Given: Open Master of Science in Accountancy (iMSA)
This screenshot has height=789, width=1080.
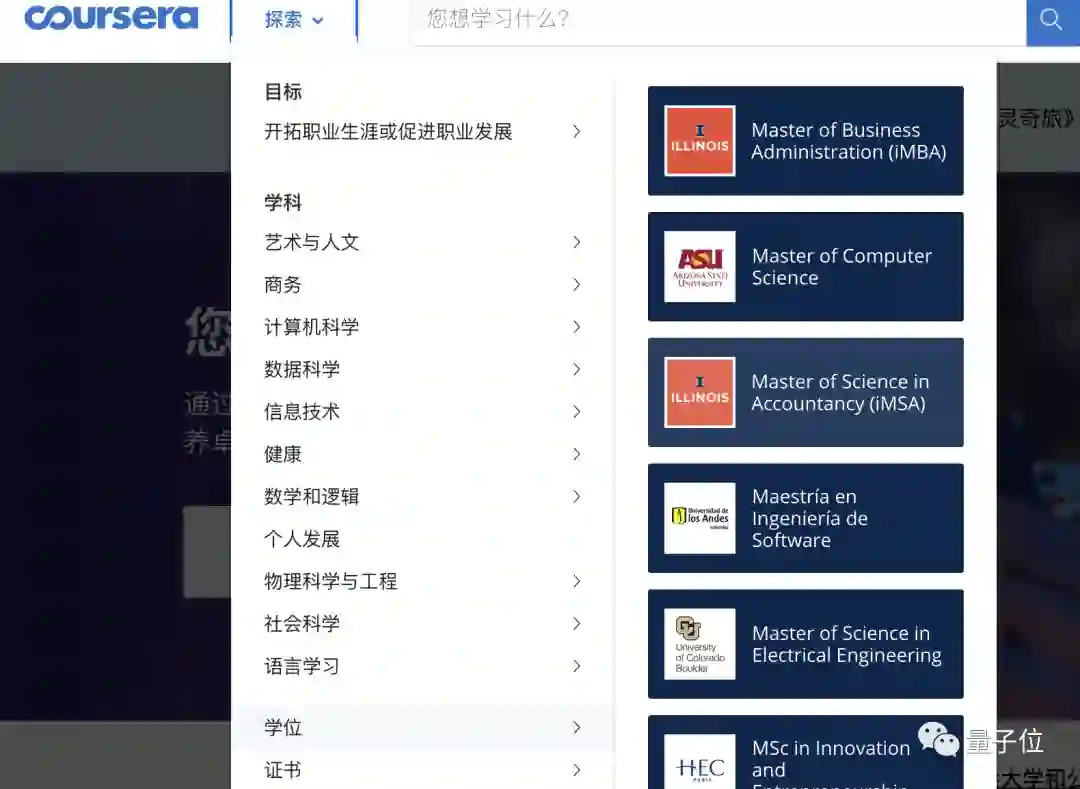Looking at the screenshot, I should [805, 392].
